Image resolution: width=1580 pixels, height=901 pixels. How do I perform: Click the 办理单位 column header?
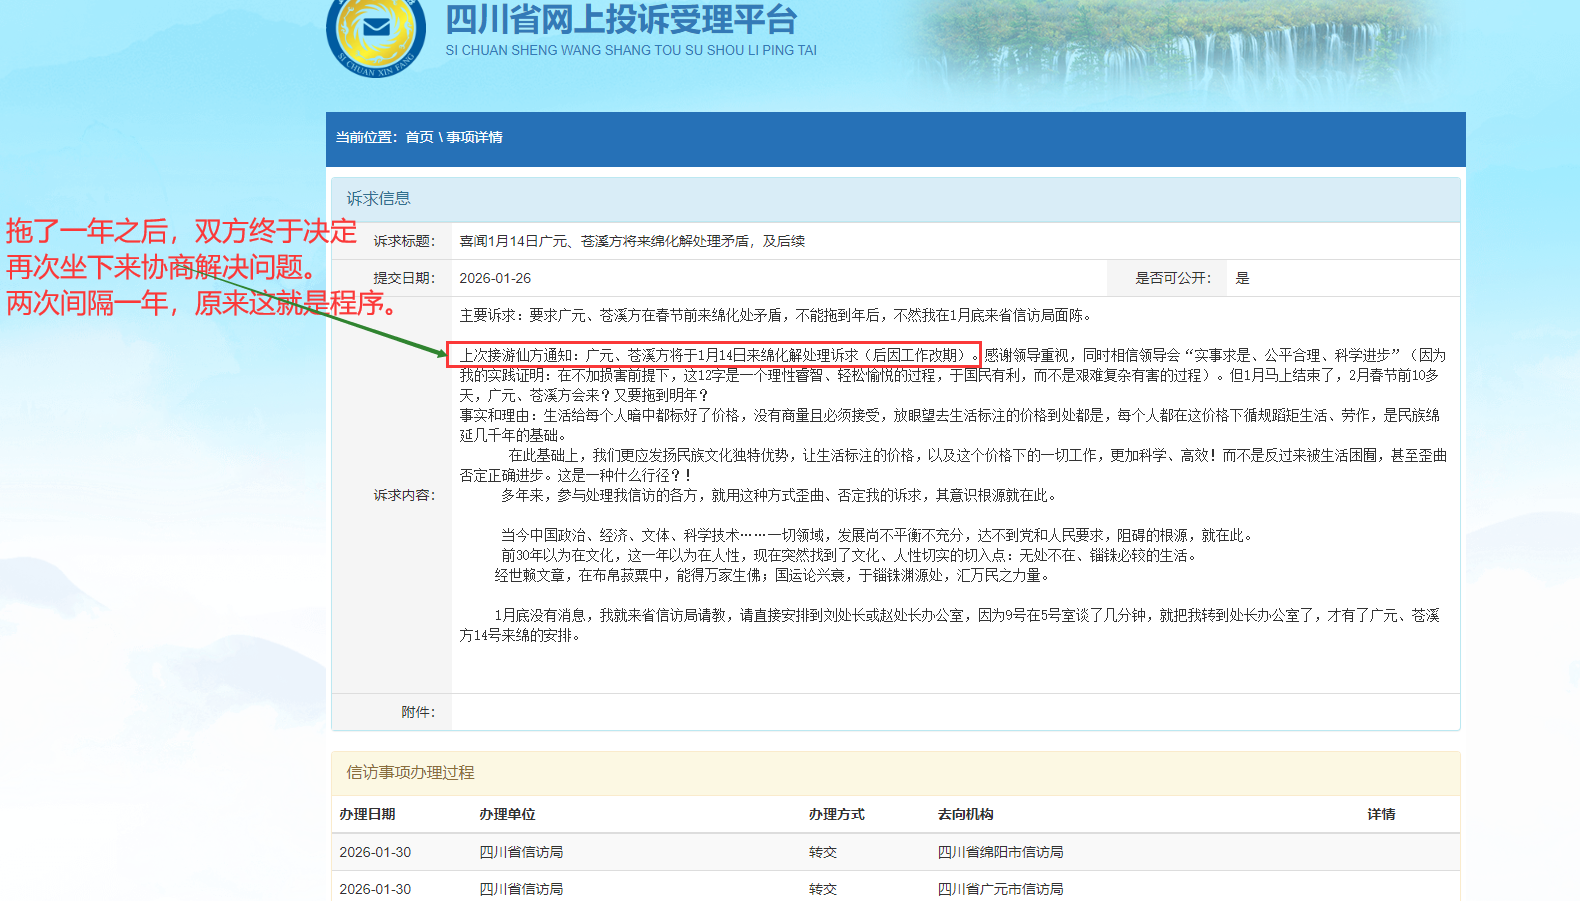[507, 814]
